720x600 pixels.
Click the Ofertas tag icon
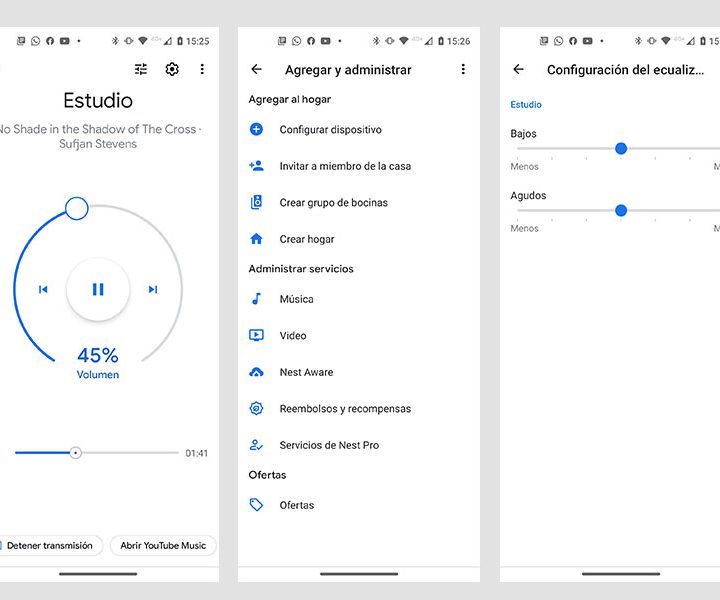click(256, 505)
